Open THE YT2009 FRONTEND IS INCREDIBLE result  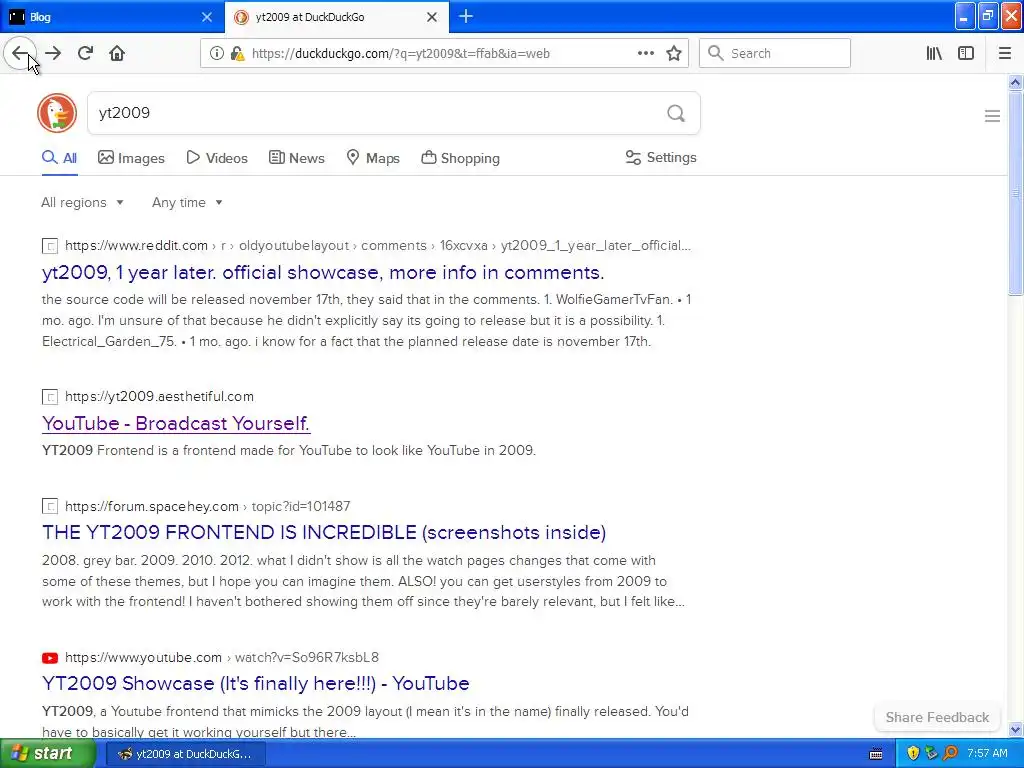point(324,532)
